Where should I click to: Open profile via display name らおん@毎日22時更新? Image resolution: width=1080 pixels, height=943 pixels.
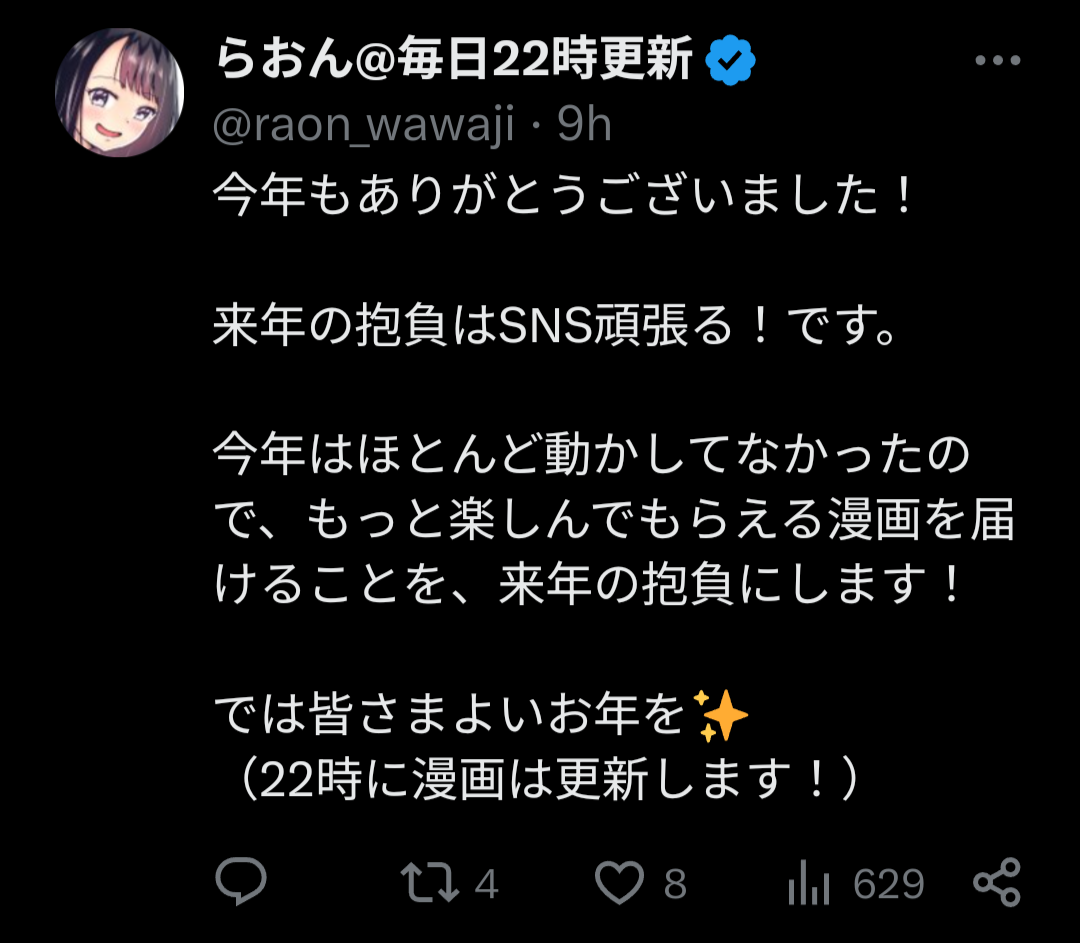(x=454, y=59)
